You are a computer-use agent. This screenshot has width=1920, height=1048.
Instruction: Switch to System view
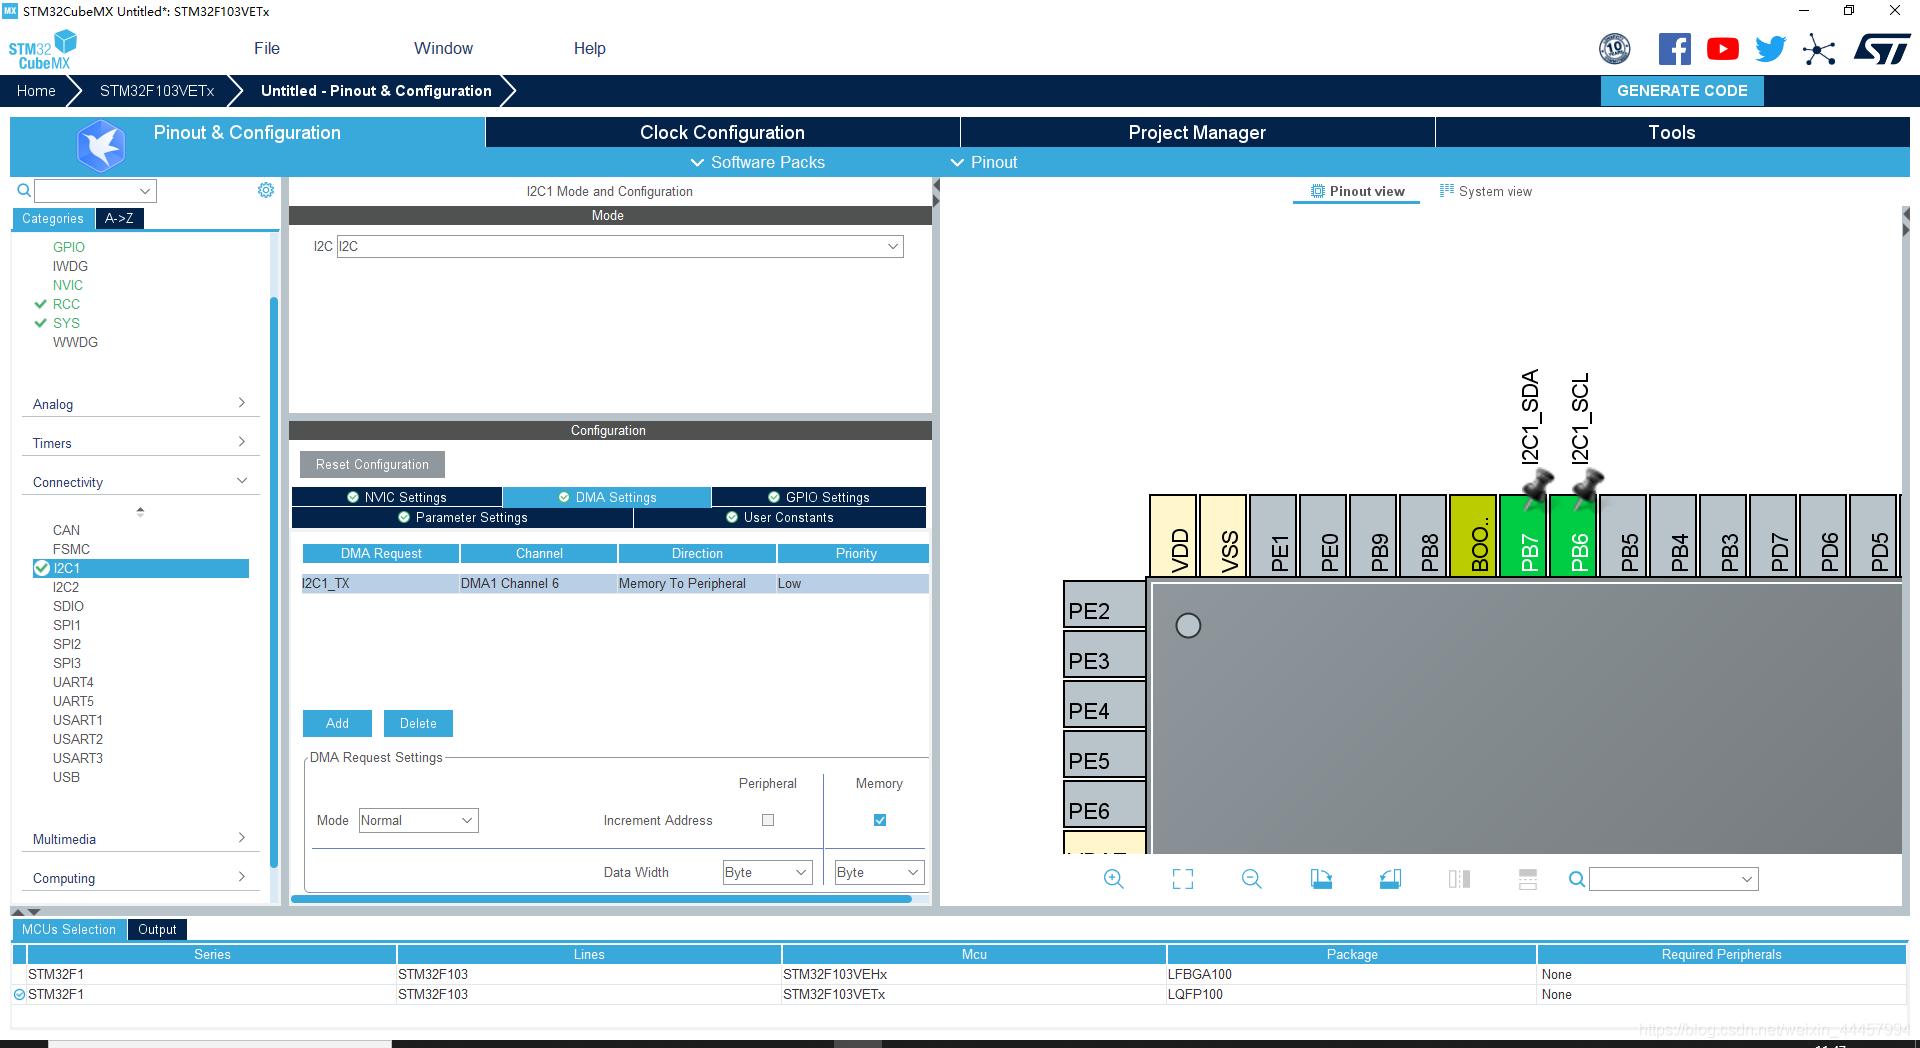[x=1485, y=191]
